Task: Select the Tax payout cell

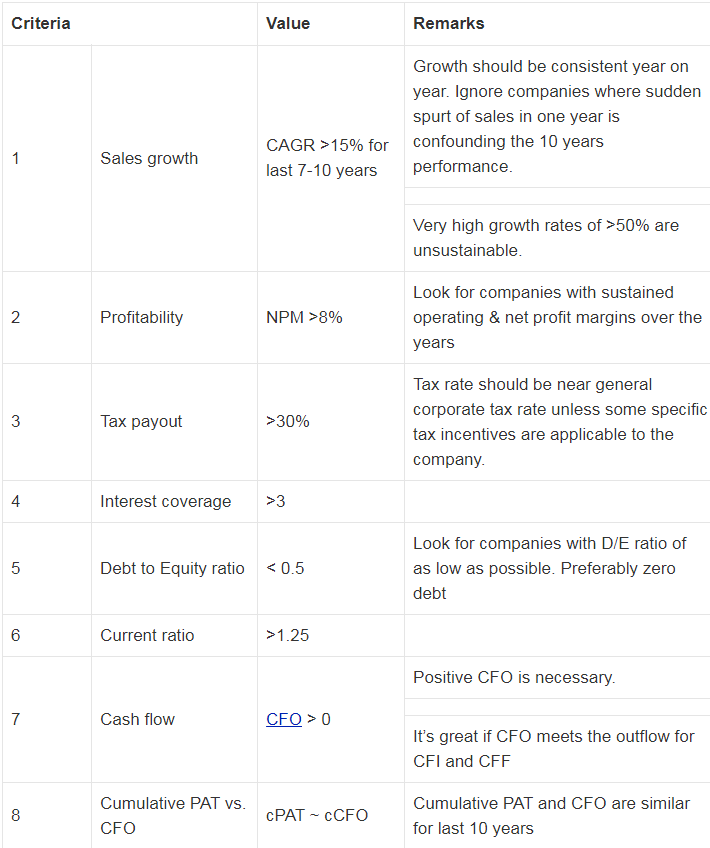Action: pos(141,421)
